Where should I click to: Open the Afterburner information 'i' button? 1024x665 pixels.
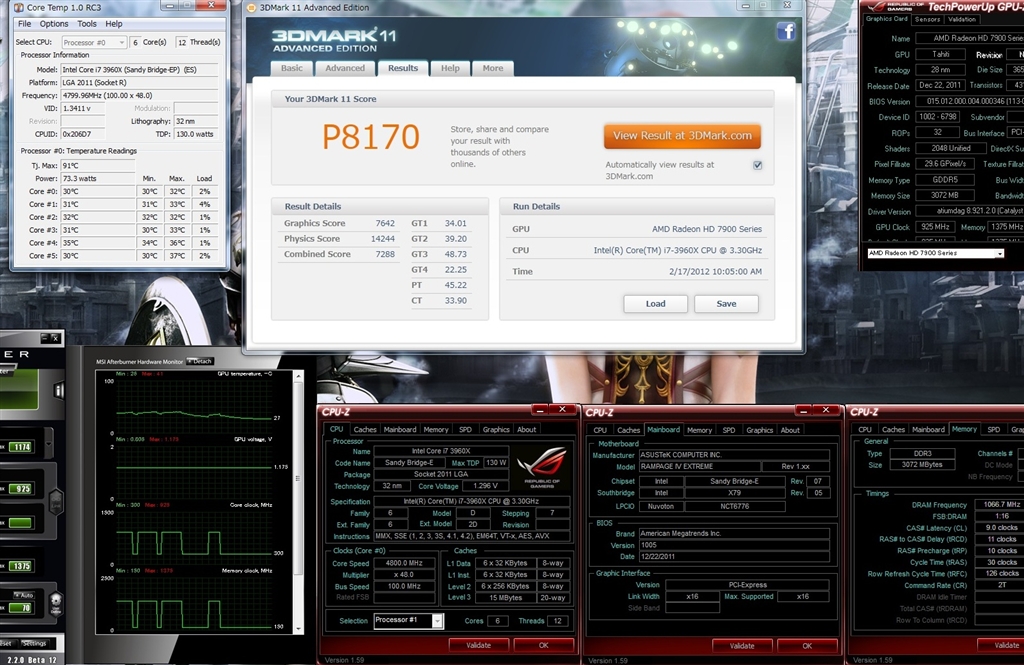[59, 391]
